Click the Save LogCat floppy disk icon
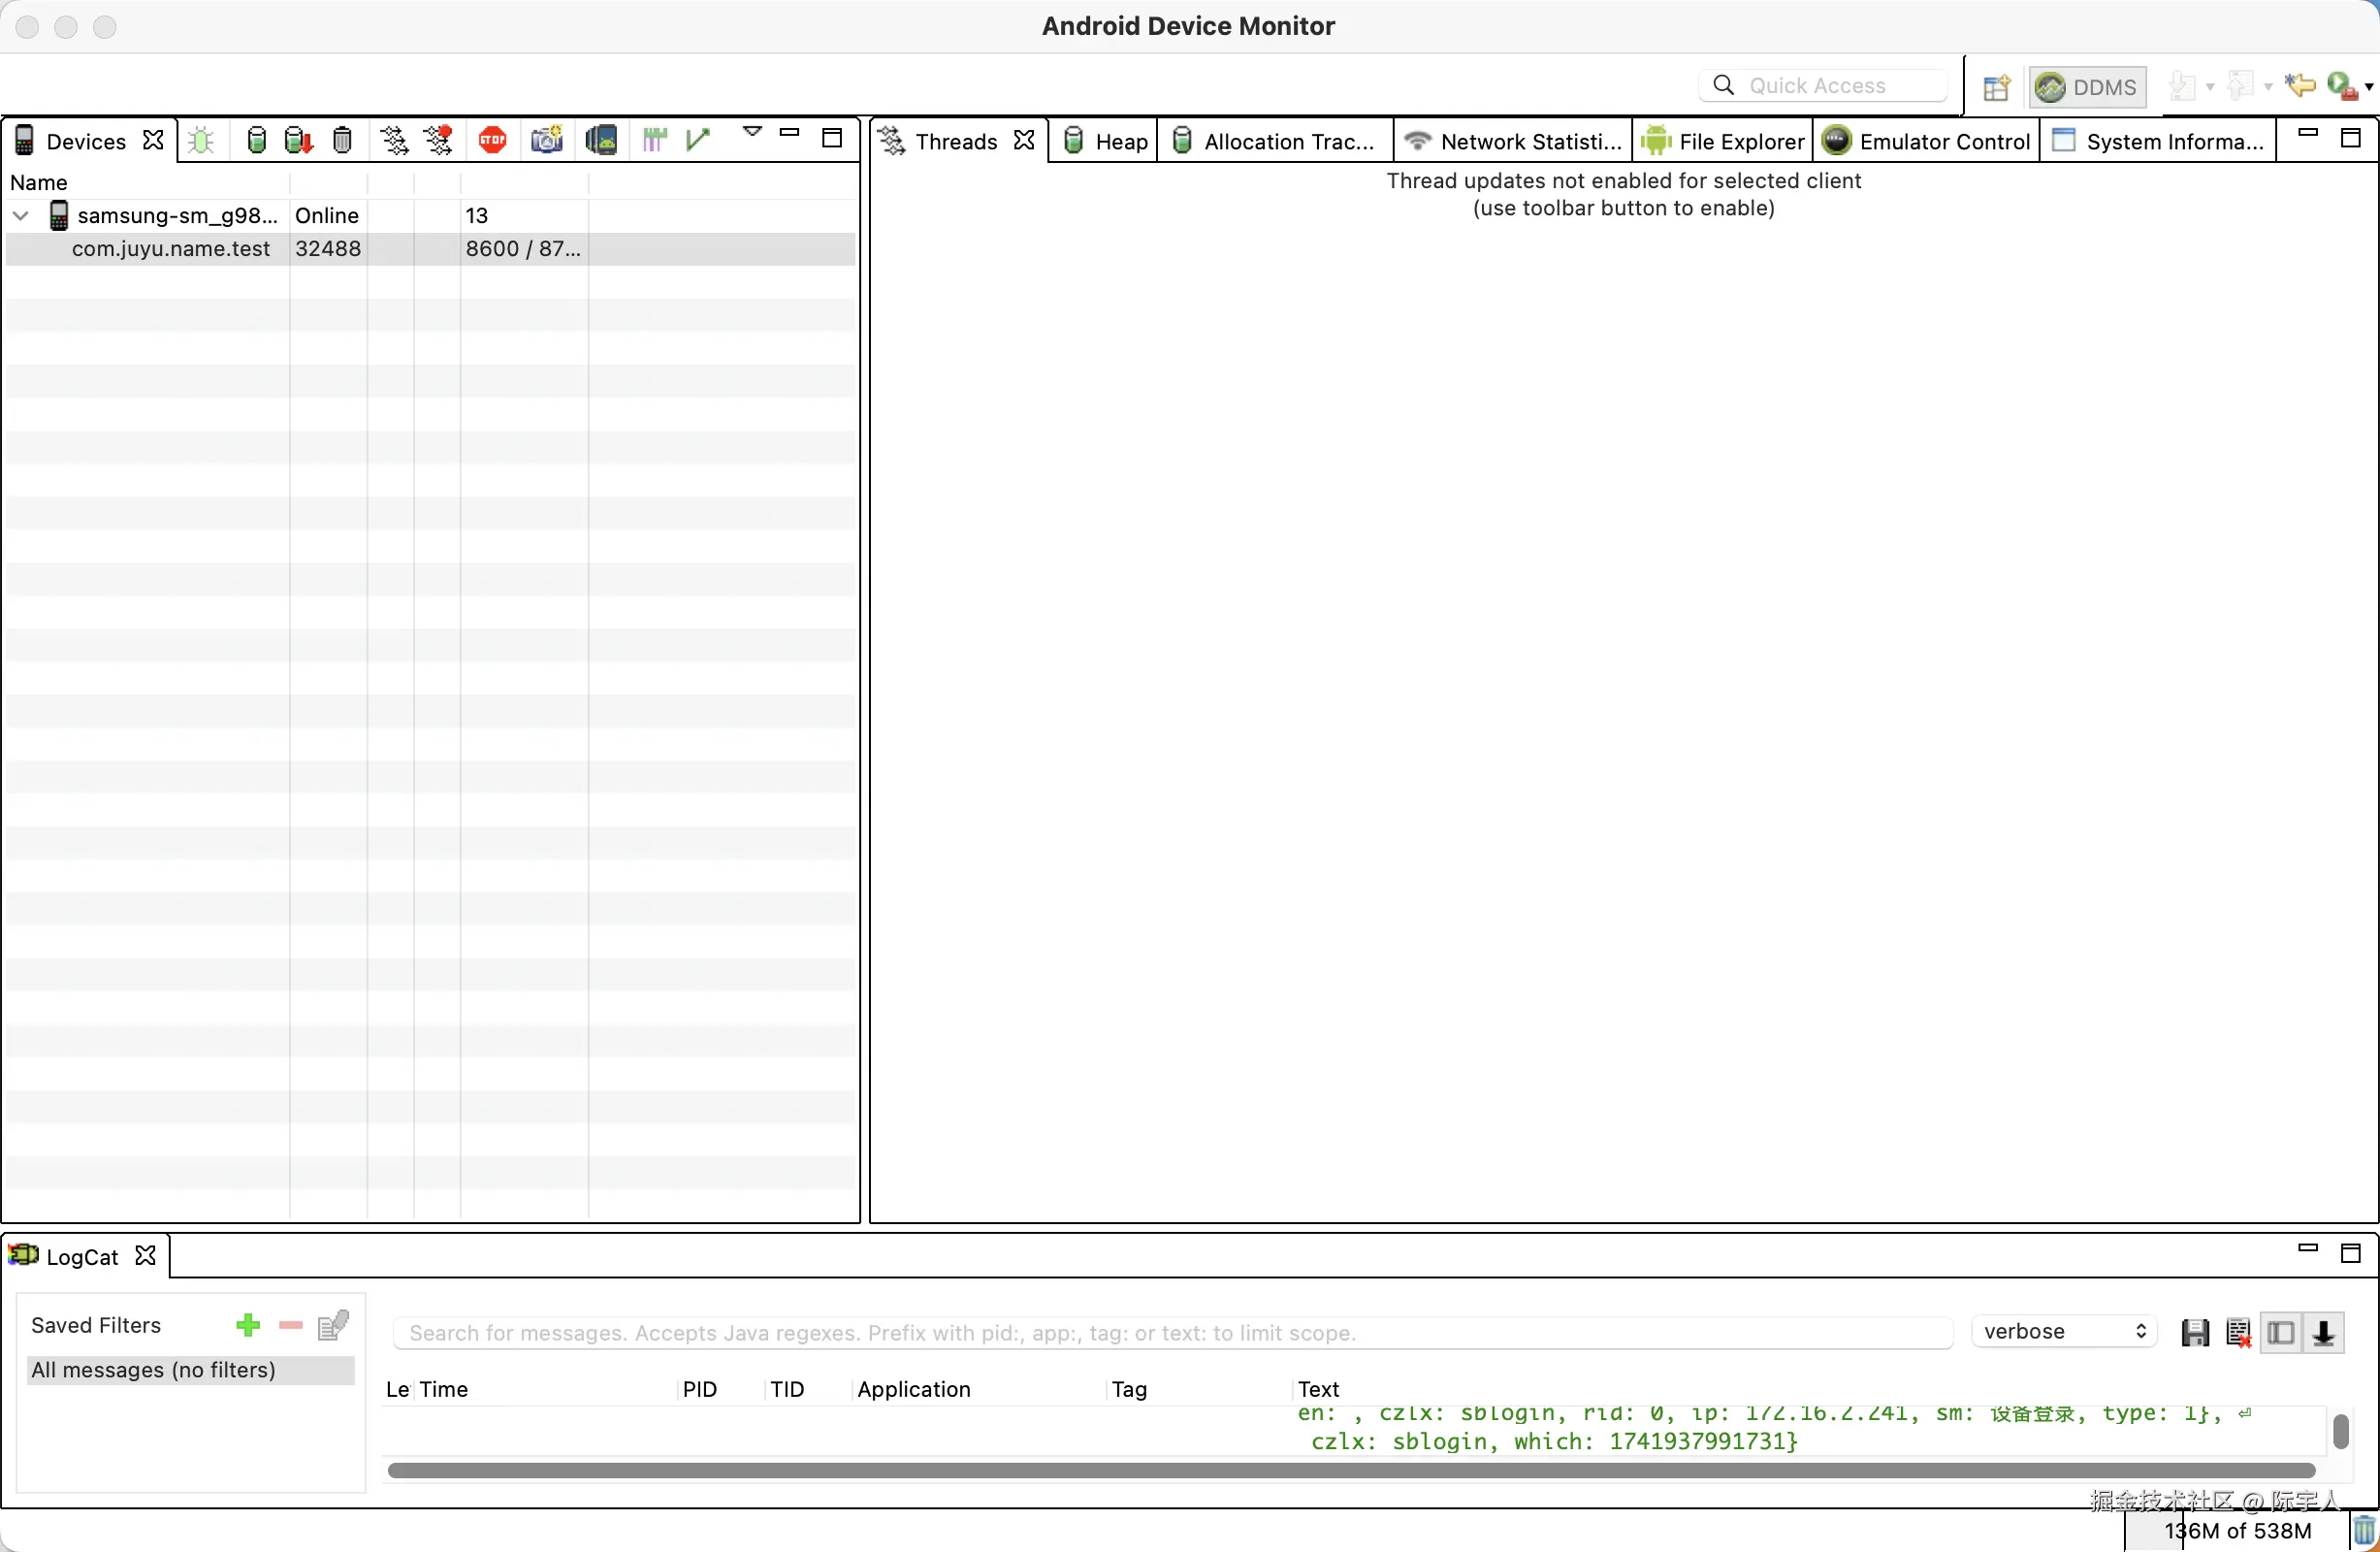Image resolution: width=2380 pixels, height=1552 pixels. tap(2195, 1332)
